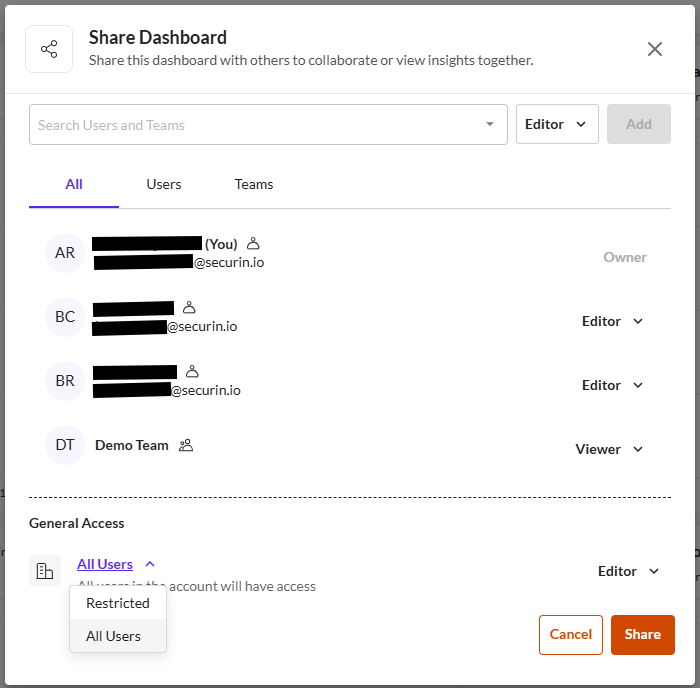Click the share icon beside Share Dashboard title
700x688 pixels.
pos(49,49)
